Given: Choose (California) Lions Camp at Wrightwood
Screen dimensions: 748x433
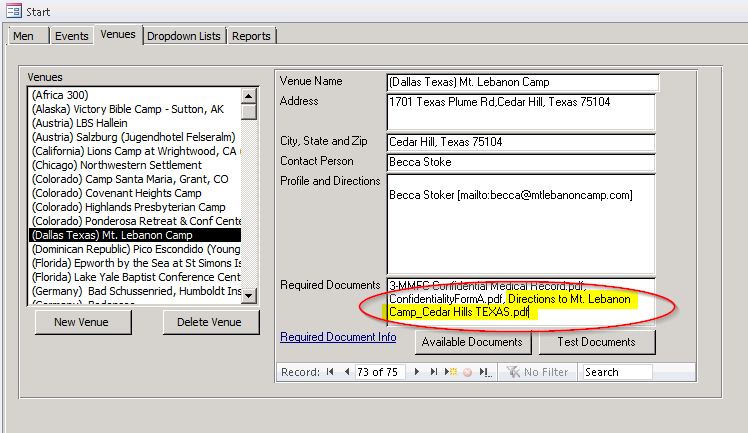Looking at the screenshot, I should click(135, 151).
